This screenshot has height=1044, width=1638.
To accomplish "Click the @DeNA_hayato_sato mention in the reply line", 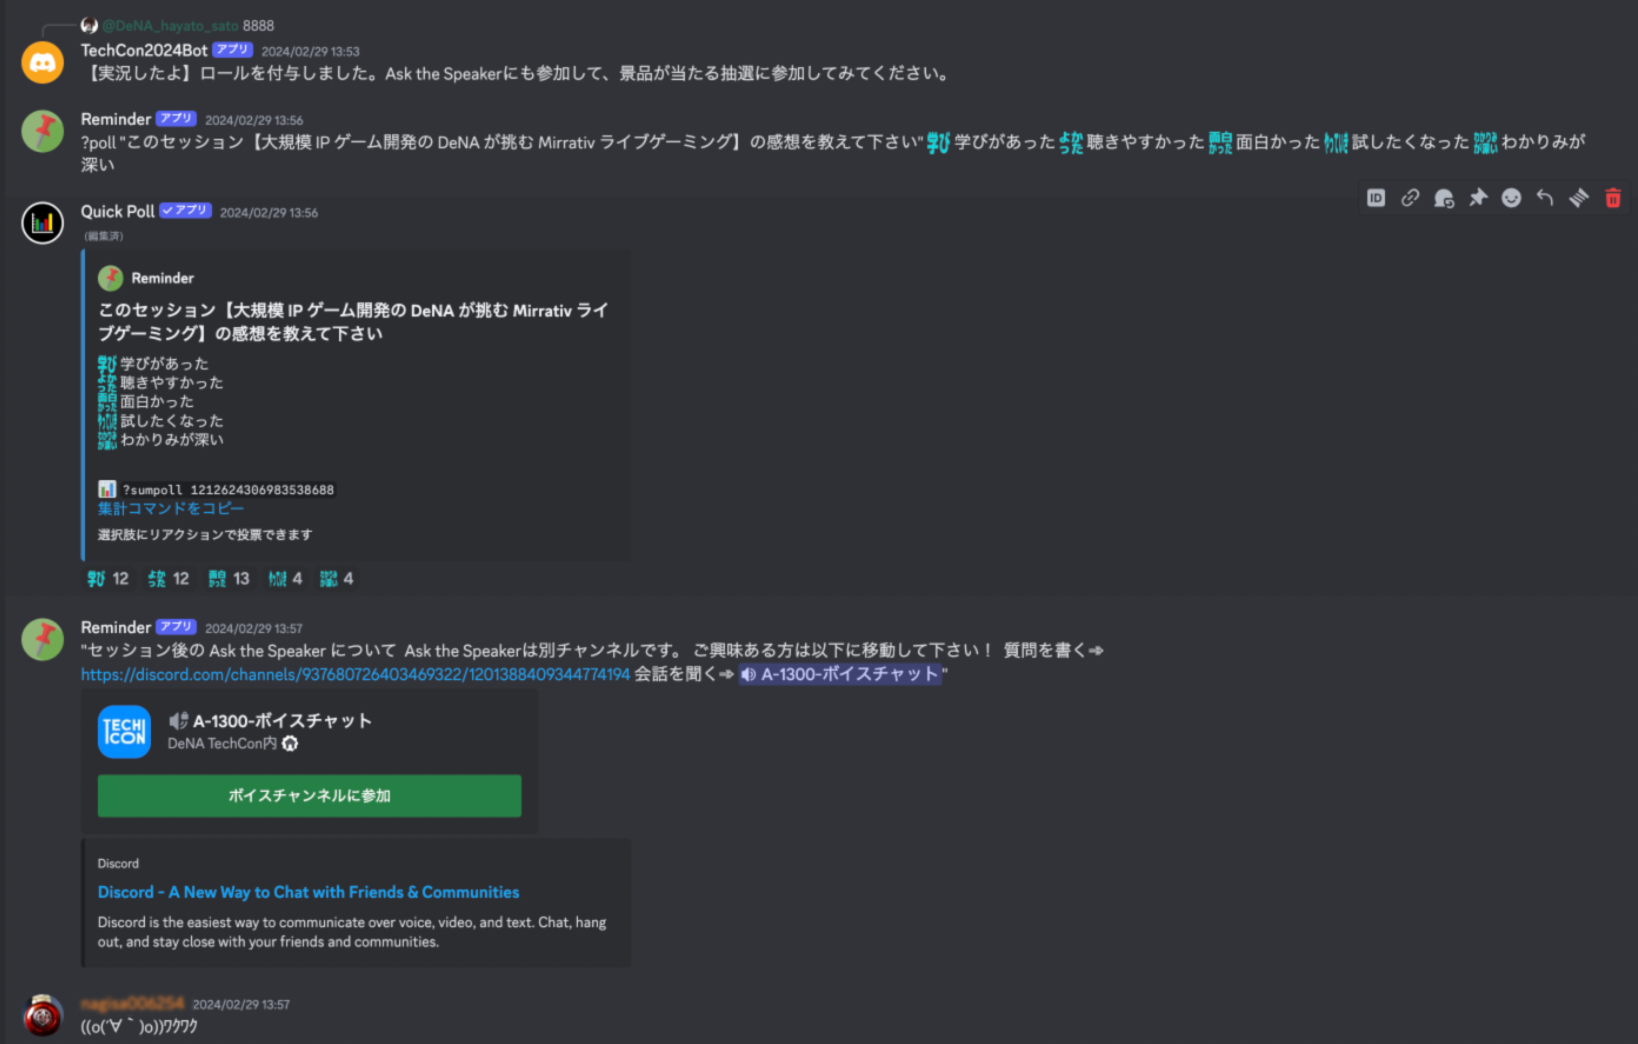I will pyautogui.click(x=170, y=25).
